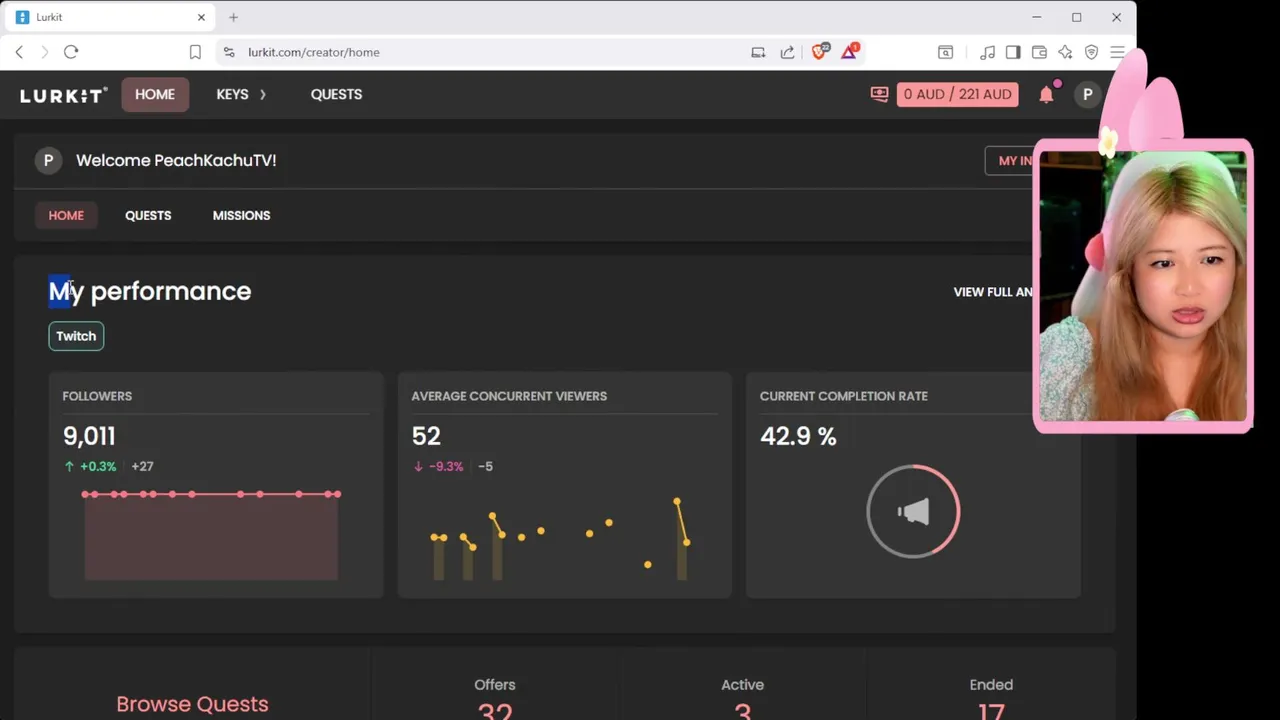Click the install app icon in address bar
Screen dimensions: 1280x720
(758, 52)
